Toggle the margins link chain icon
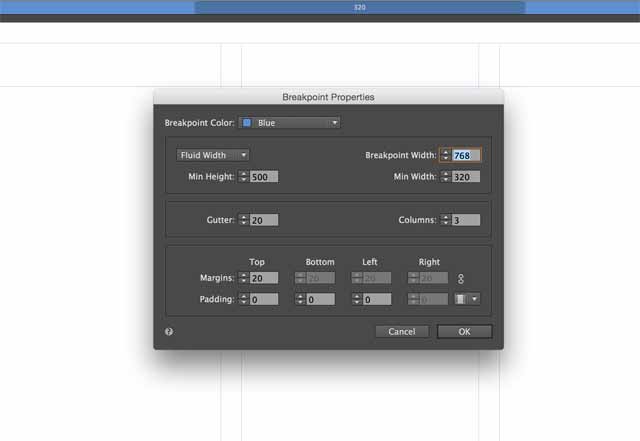This screenshot has height=441, width=640. 461,278
